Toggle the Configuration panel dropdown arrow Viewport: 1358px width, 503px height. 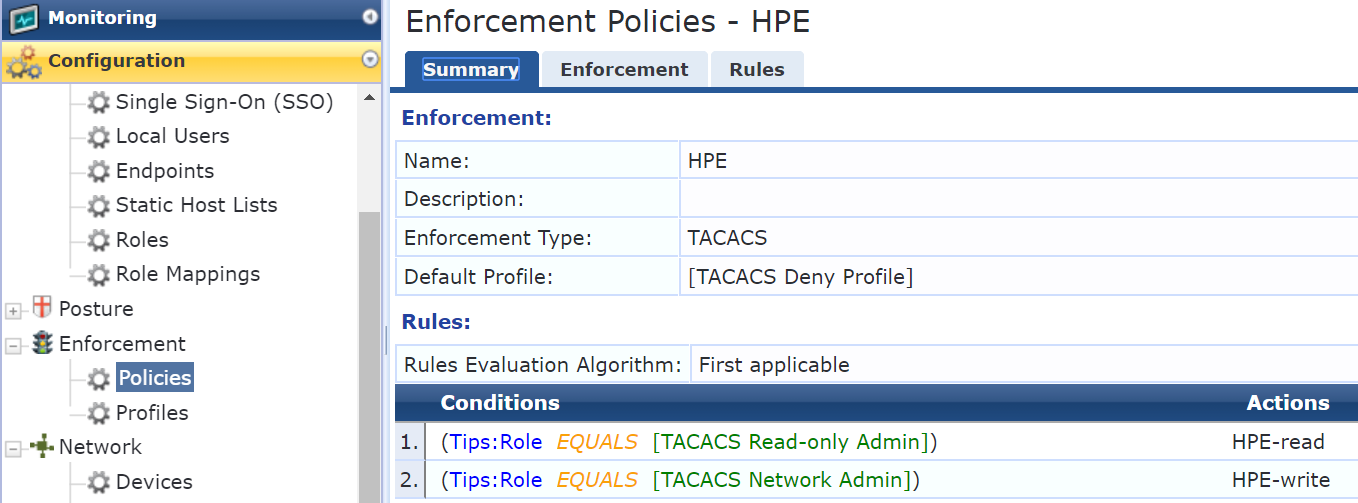(x=370, y=60)
